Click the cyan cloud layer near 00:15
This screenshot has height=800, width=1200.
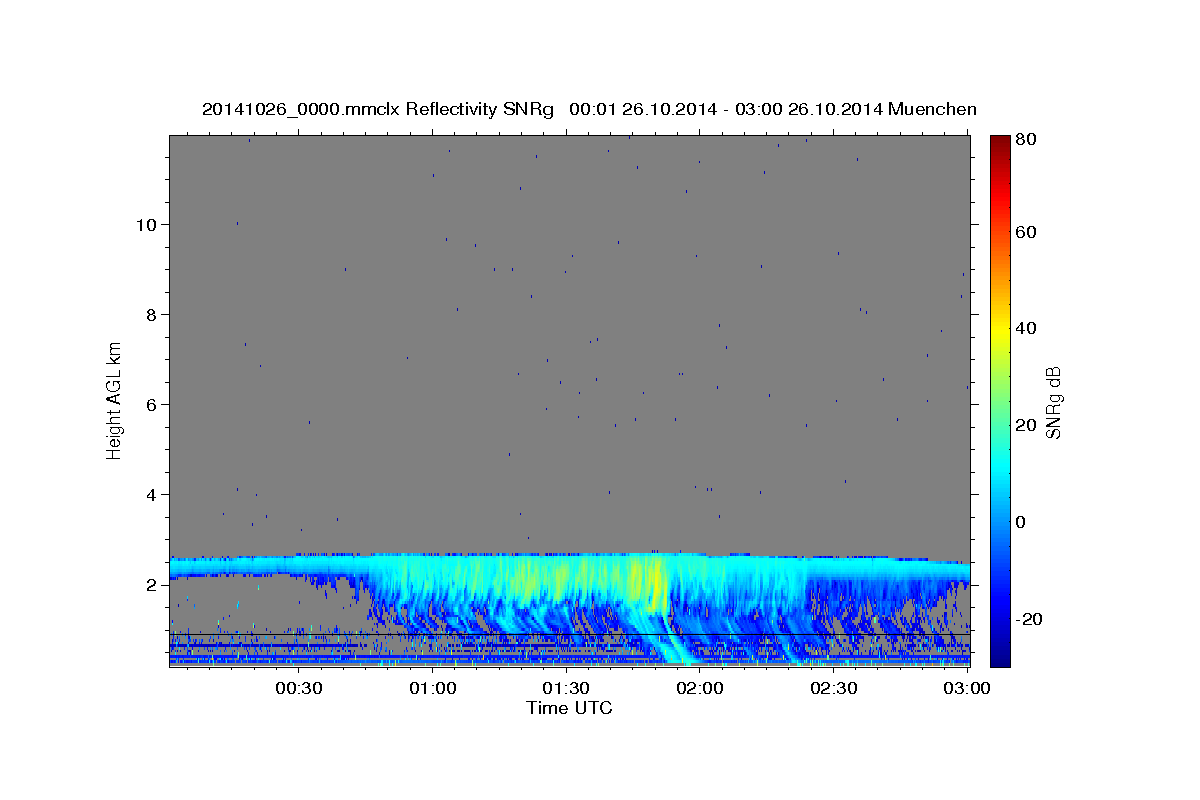(236, 566)
